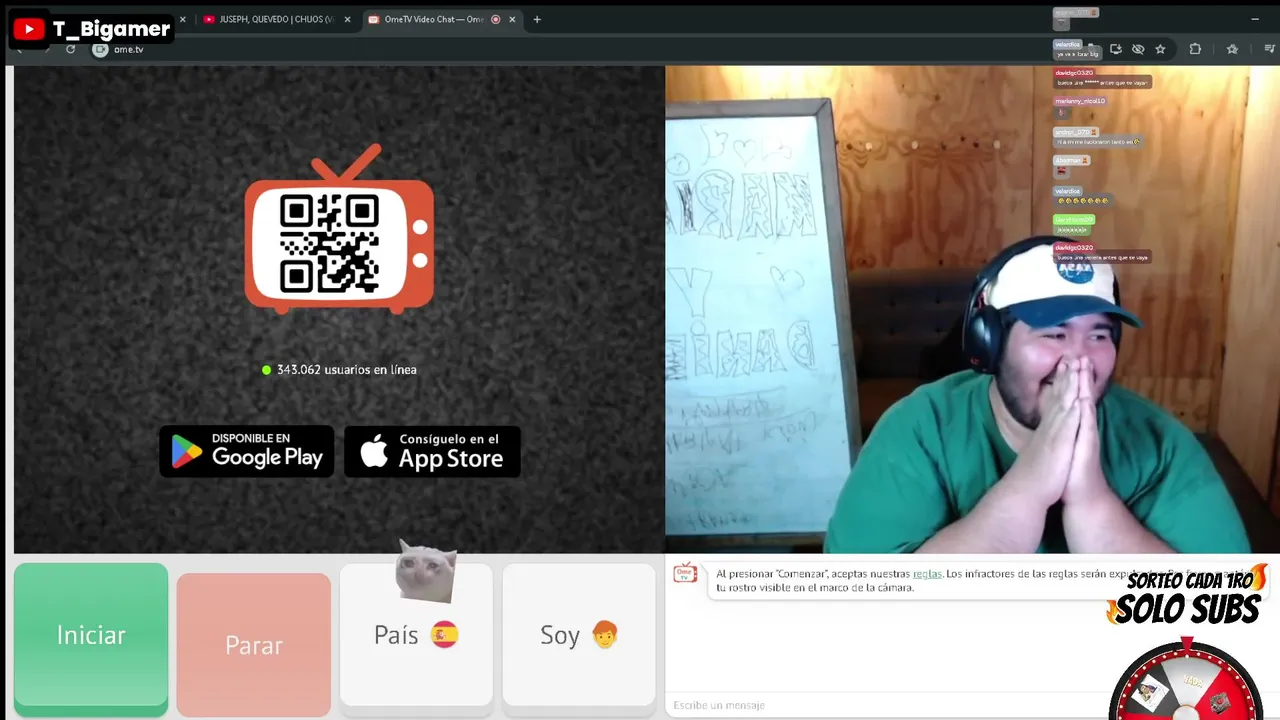Click the OmeTV logo beside rules message
The height and width of the screenshot is (720, 1280).
[685, 572]
